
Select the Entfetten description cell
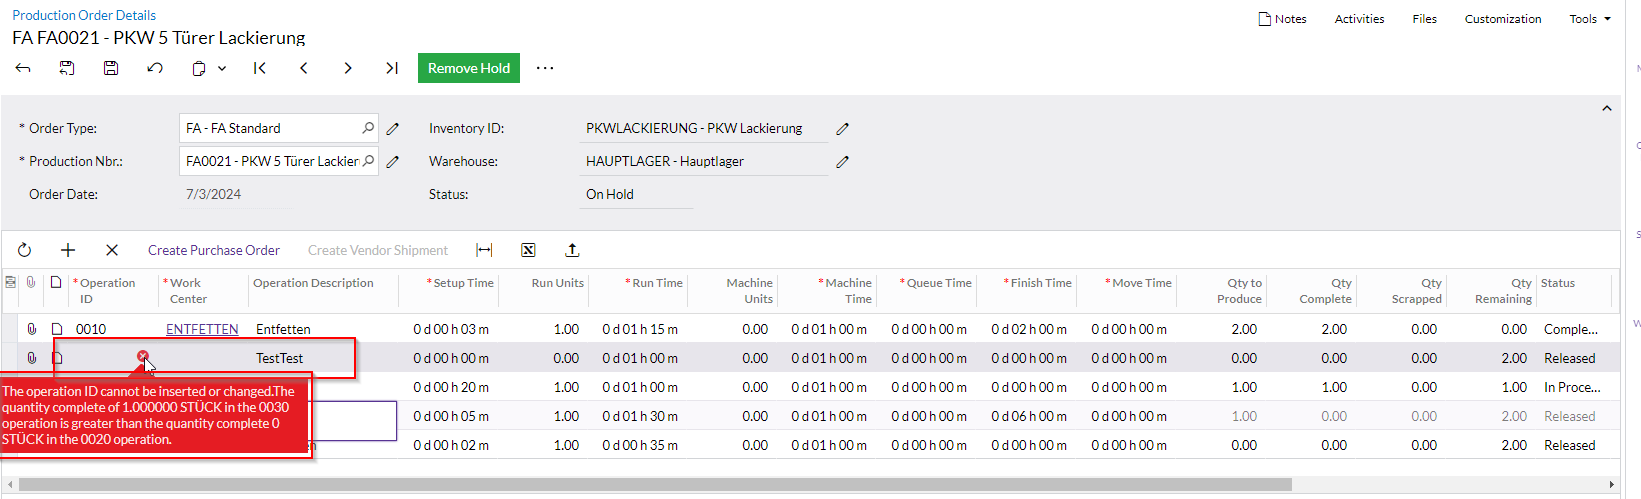(323, 329)
